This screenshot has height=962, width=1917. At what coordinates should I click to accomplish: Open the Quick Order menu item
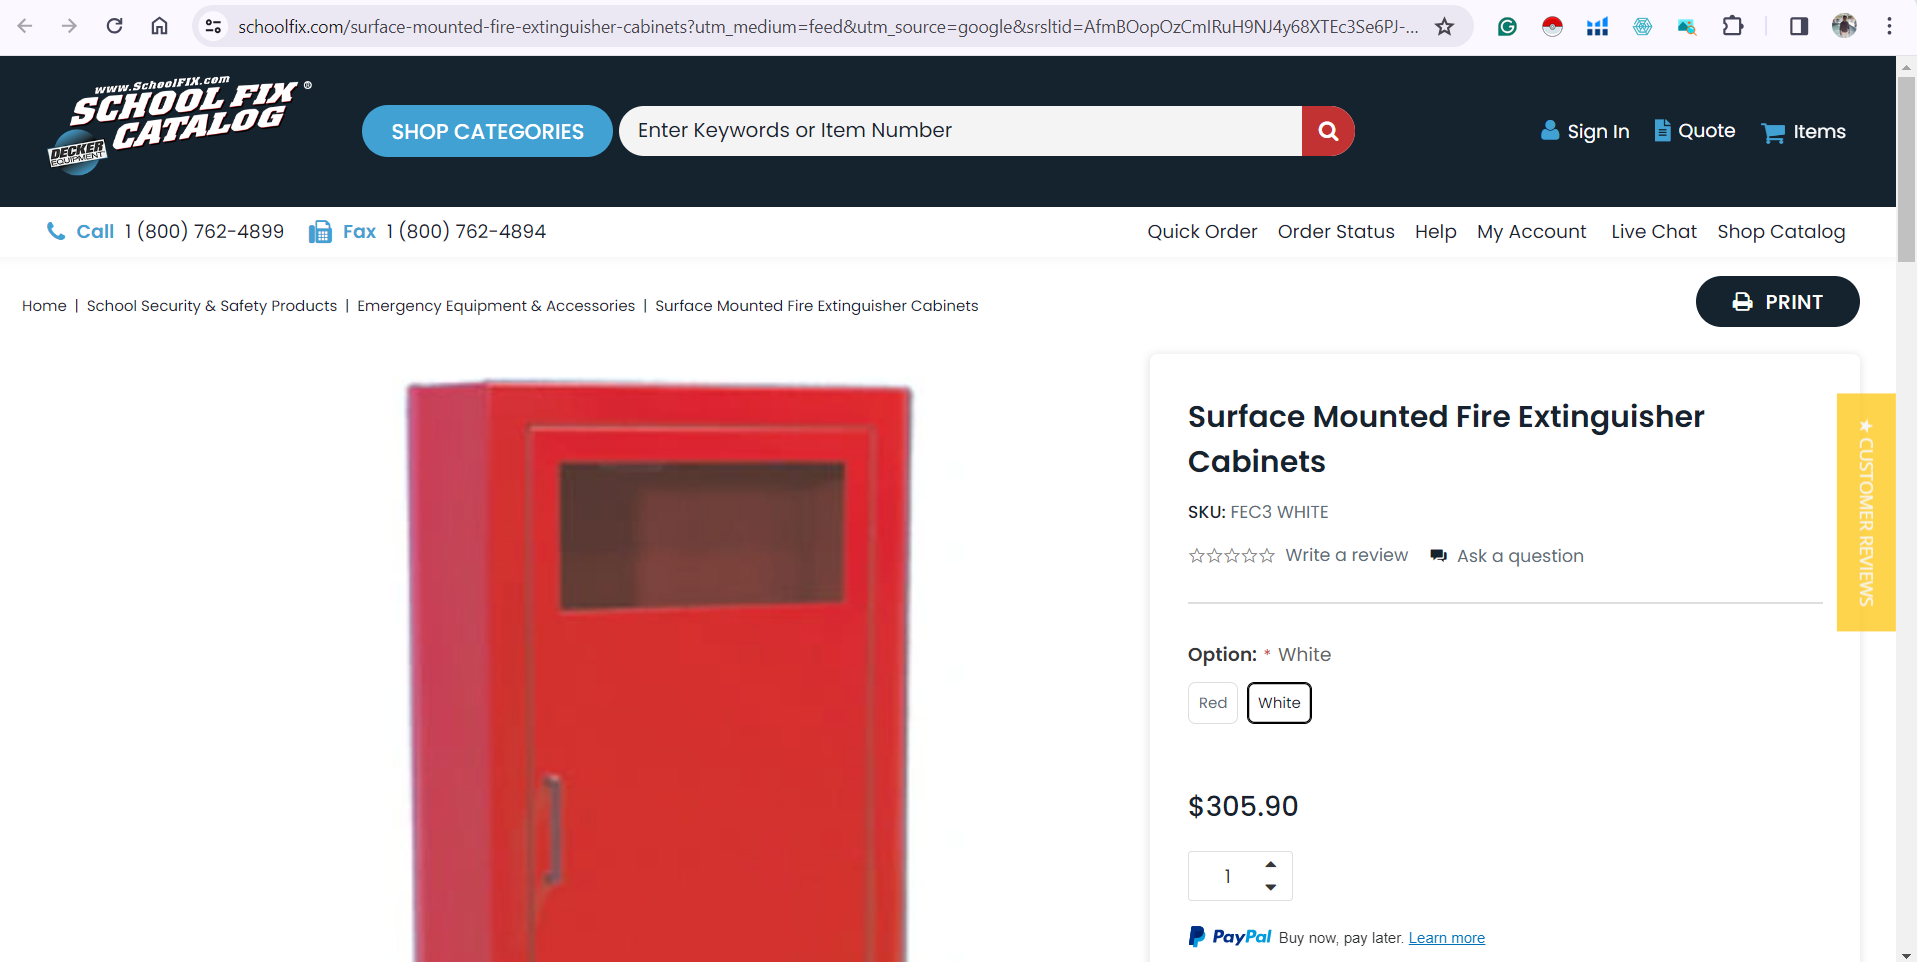click(x=1202, y=232)
